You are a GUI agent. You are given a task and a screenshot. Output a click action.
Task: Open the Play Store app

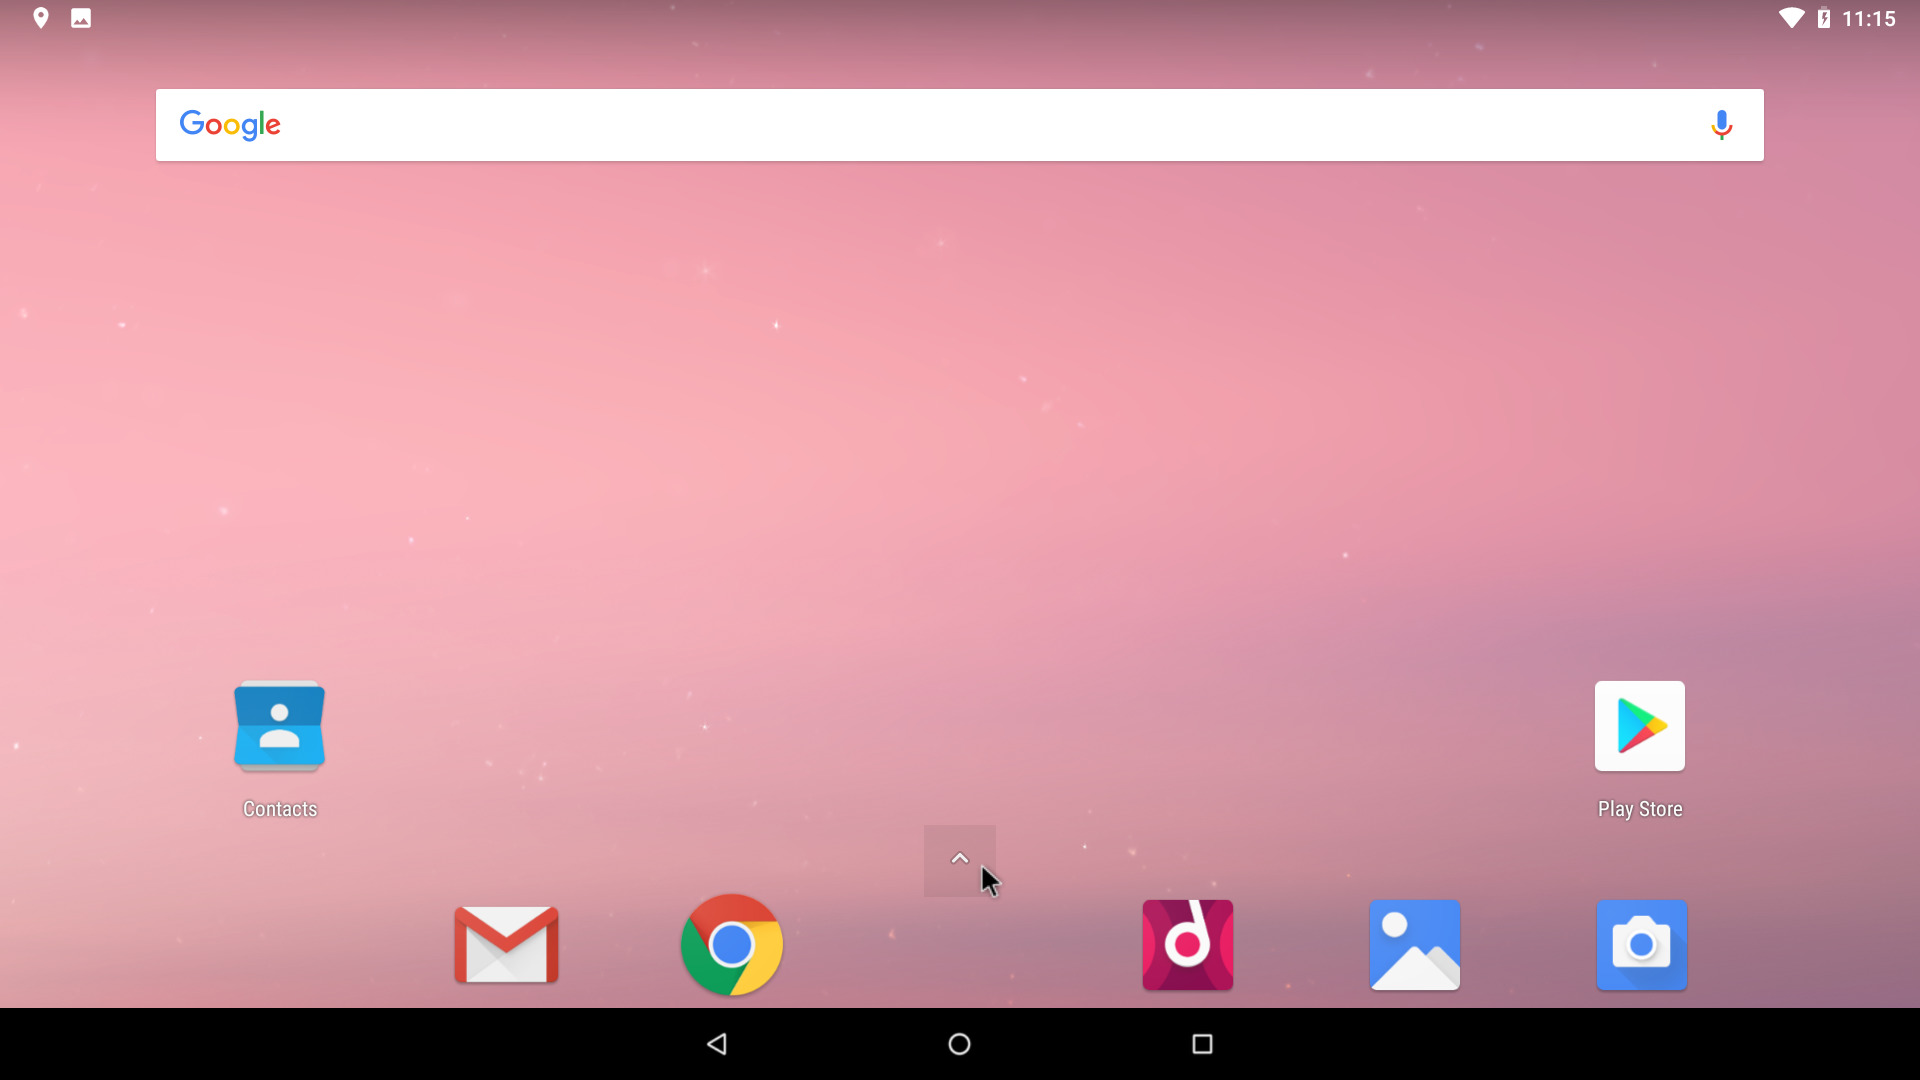(x=1639, y=725)
